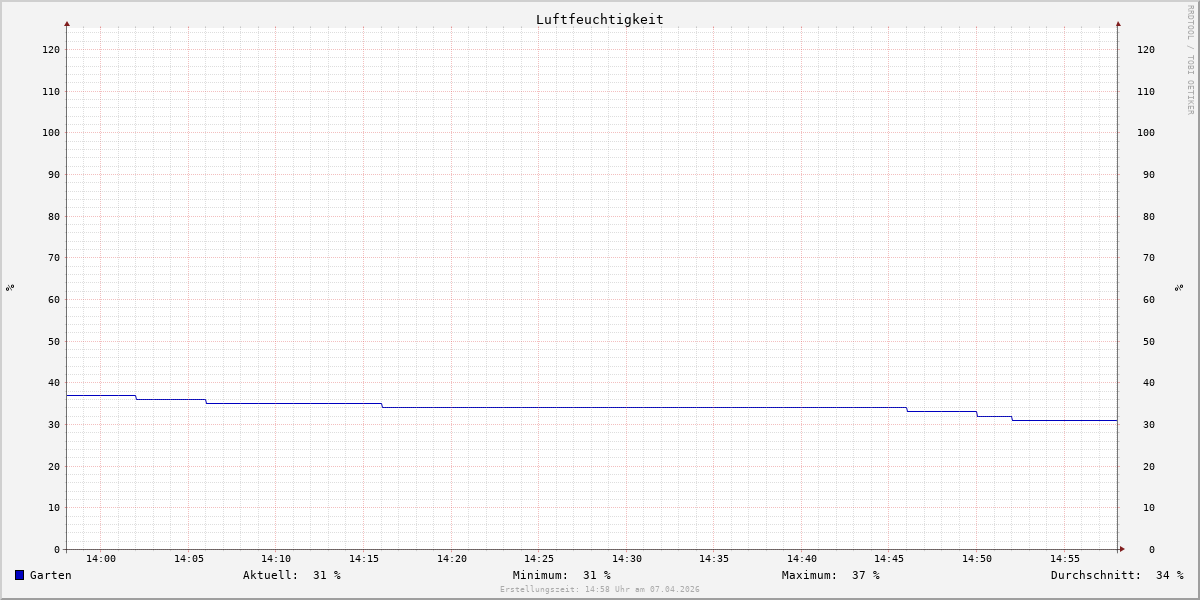Image resolution: width=1200 pixels, height=600 pixels.
Task: Click the right axis 90 label
Action: tap(1149, 175)
